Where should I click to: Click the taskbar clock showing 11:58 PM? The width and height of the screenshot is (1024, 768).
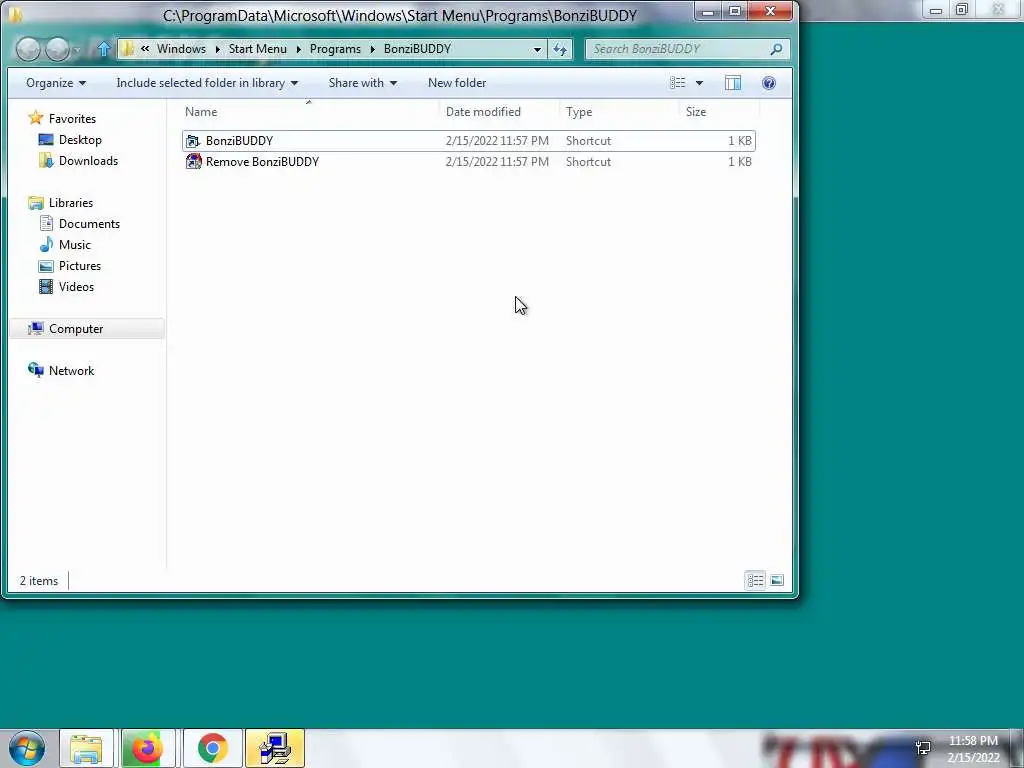pyautogui.click(x=973, y=741)
